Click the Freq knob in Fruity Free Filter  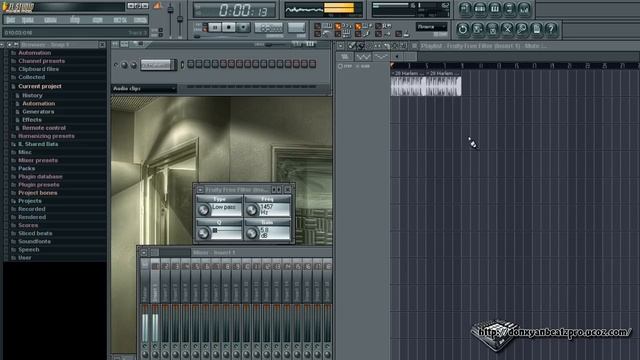pyautogui.click(x=252, y=210)
